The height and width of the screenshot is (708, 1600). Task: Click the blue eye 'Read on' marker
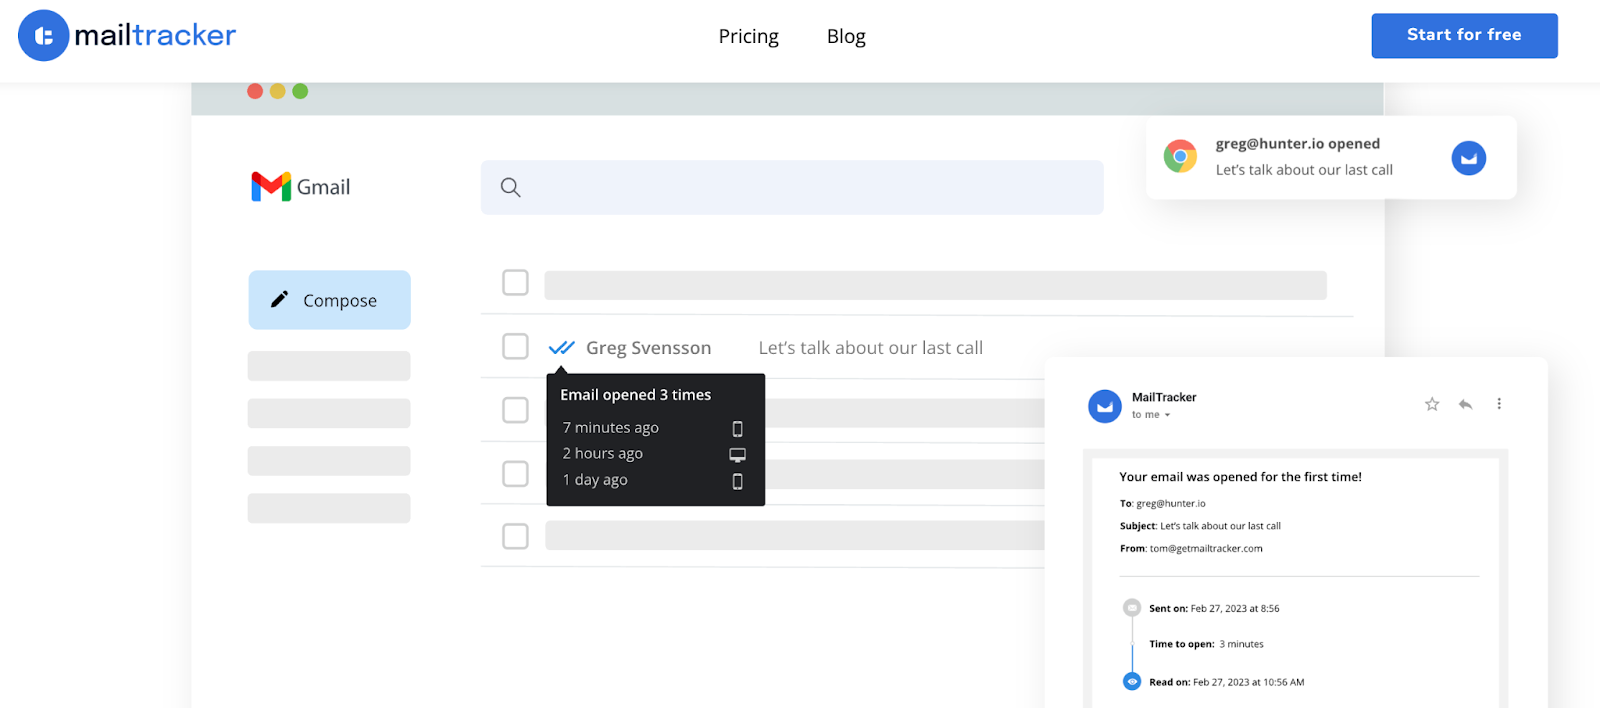[1132, 681]
